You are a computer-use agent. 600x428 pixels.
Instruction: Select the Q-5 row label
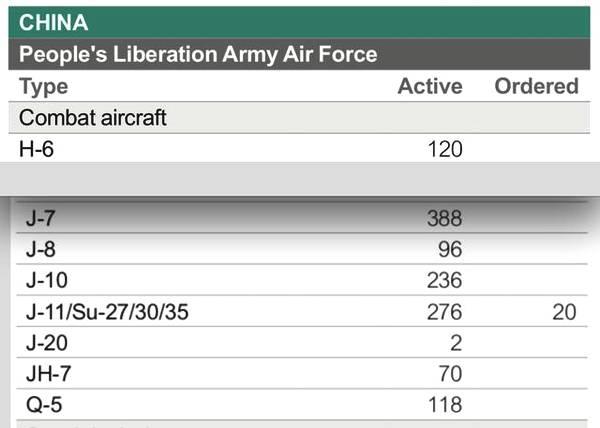[44, 405]
